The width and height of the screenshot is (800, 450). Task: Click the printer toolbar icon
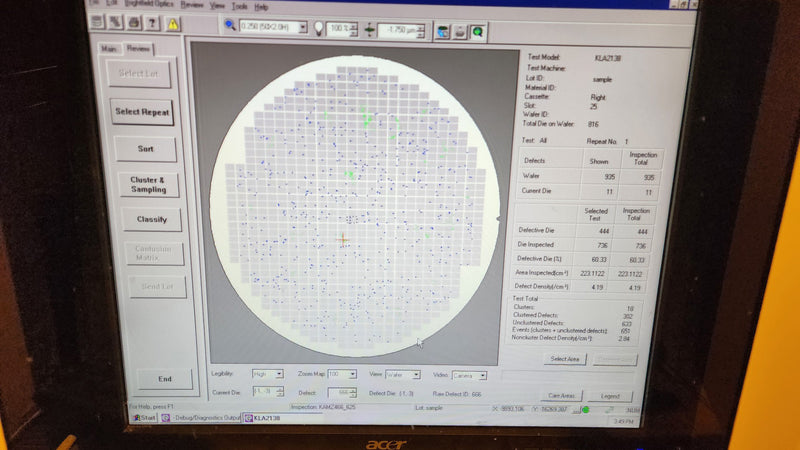[x=134, y=22]
